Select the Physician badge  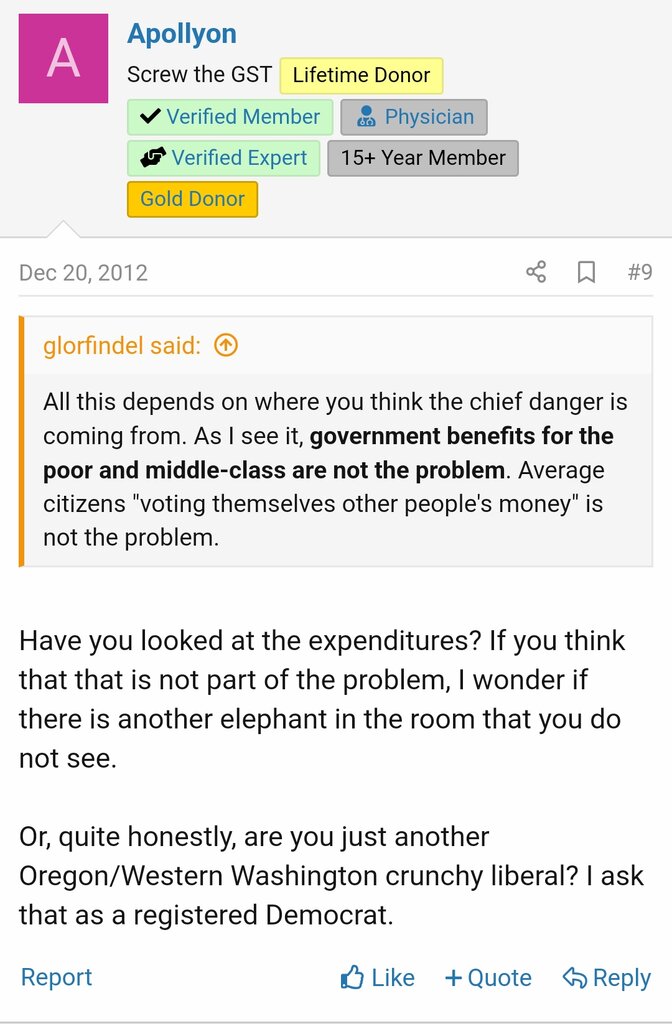(414, 117)
